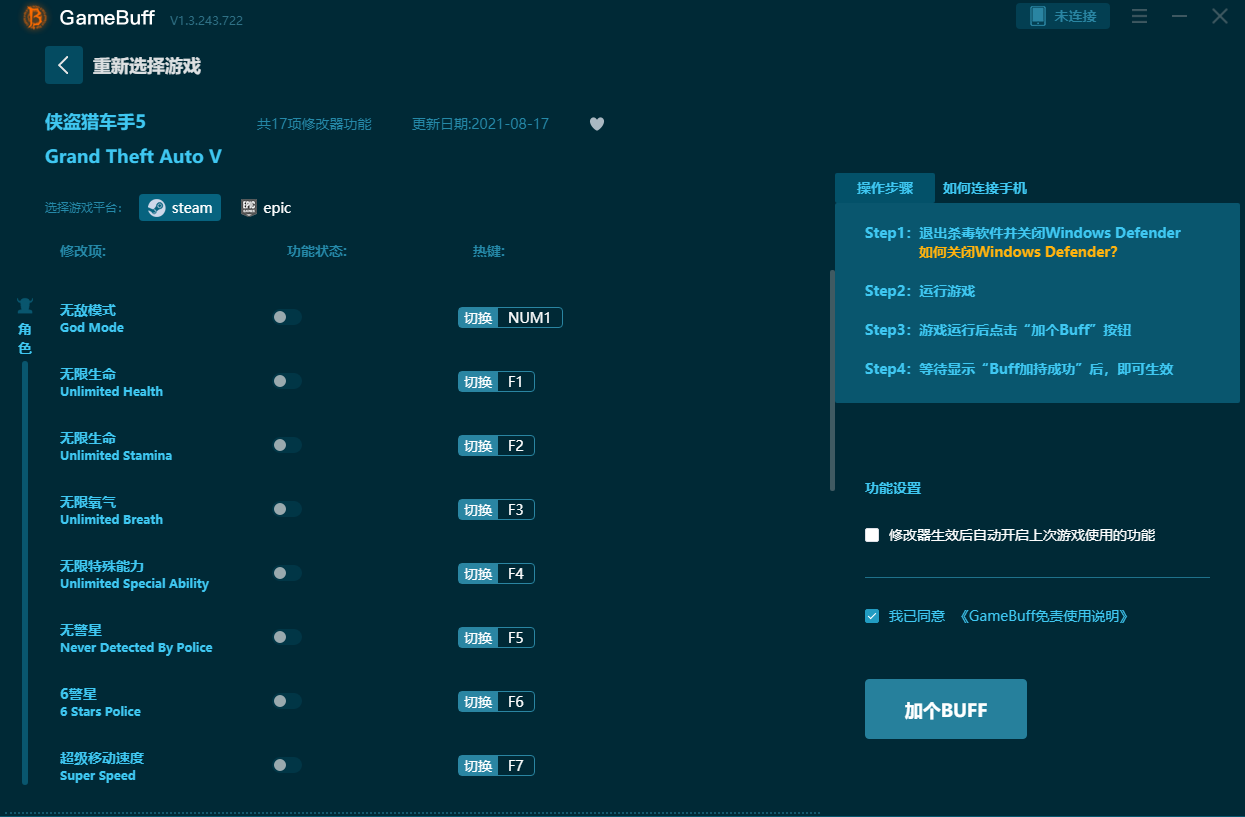Click Grand Theft Auto V title
Image resolution: width=1245 pixels, height=817 pixels.
pyautogui.click(x=133, y=156)
